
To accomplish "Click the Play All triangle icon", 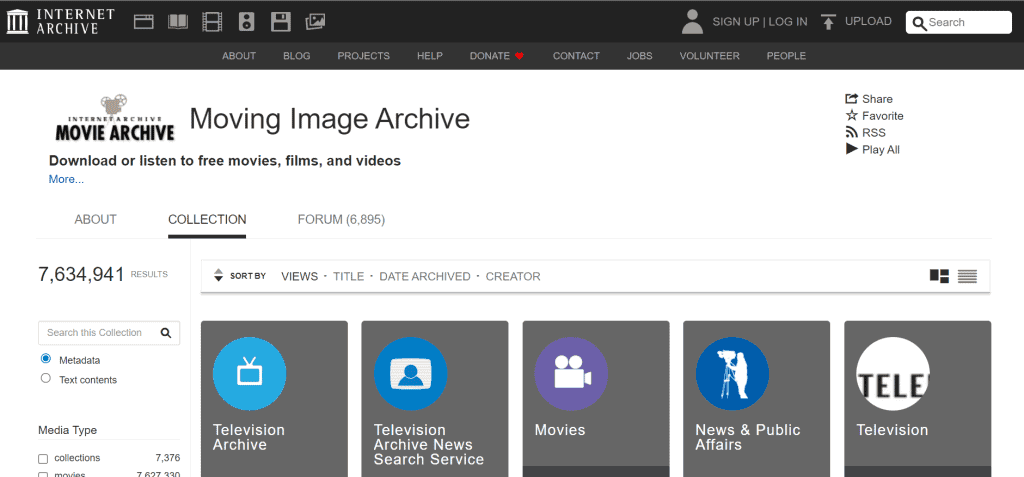I will click(x=852, y=149).
